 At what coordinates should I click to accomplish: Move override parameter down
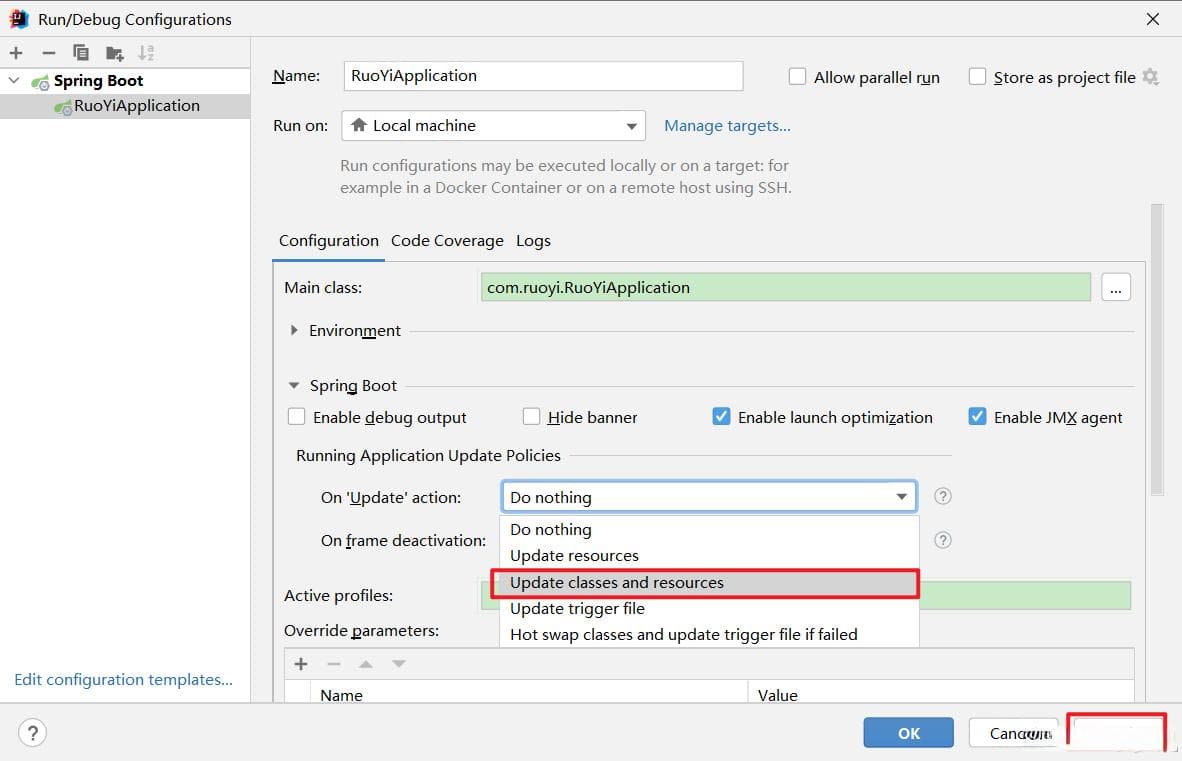tap(399, 664)
